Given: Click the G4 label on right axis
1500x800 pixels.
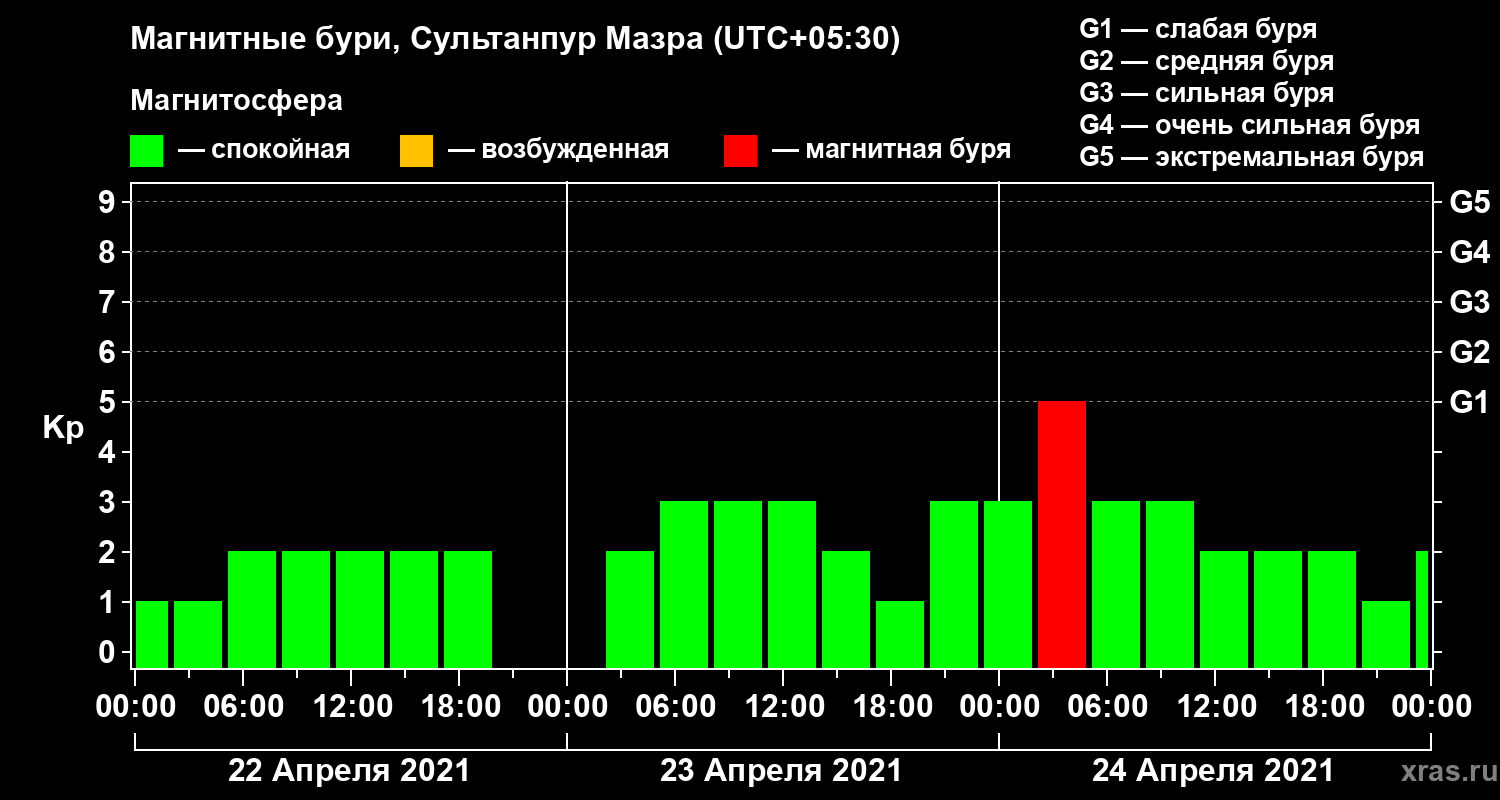Looking at the screenshot, I should click(1470, 252).
